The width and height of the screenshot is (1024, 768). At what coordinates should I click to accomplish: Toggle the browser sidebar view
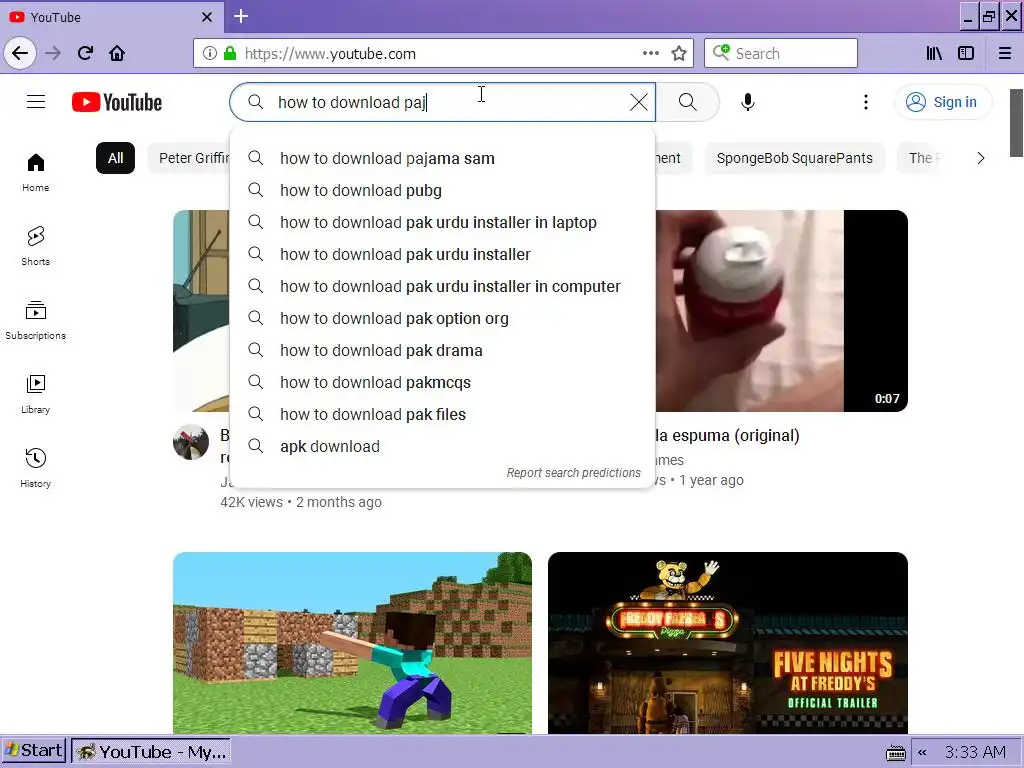point(966,53)
